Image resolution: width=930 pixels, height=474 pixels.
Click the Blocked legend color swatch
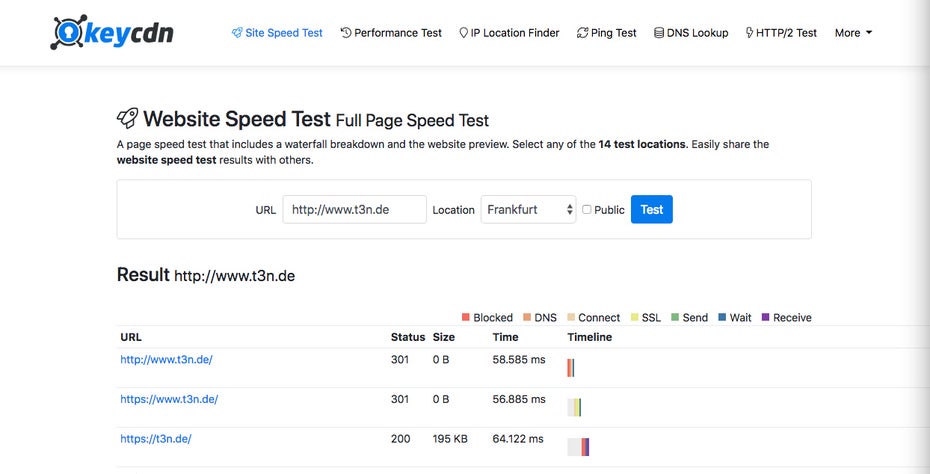tap(466, 317)
